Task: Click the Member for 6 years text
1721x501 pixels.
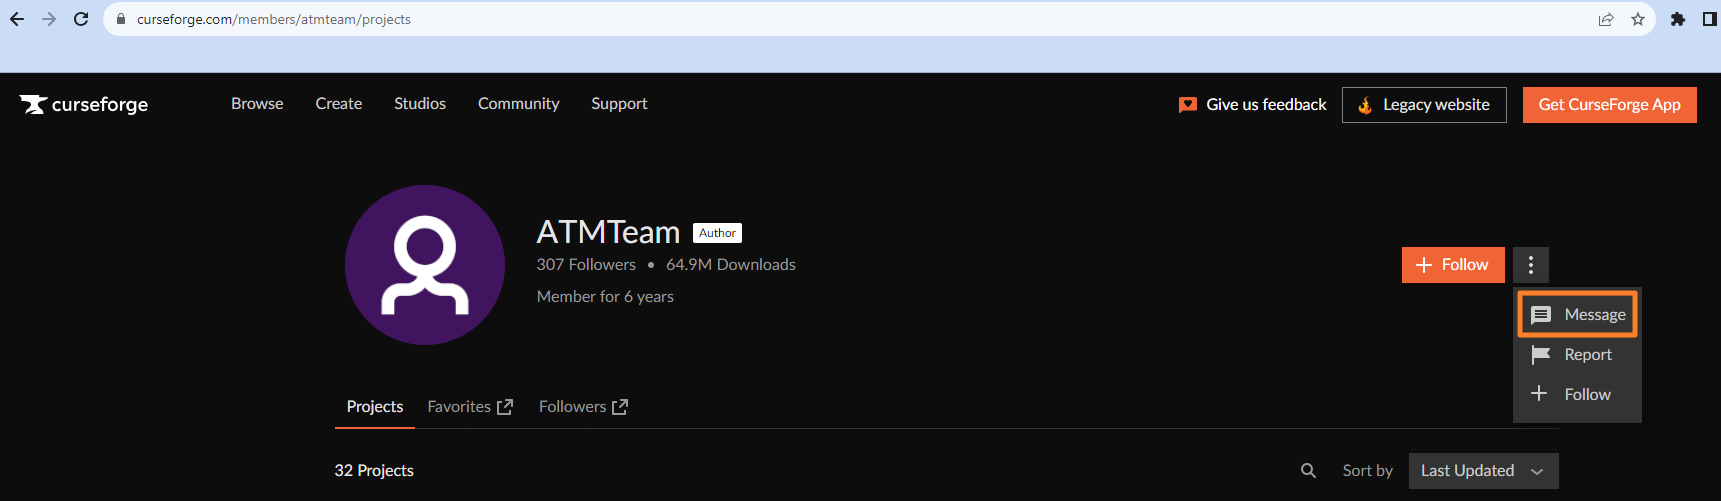Action: 605,297
